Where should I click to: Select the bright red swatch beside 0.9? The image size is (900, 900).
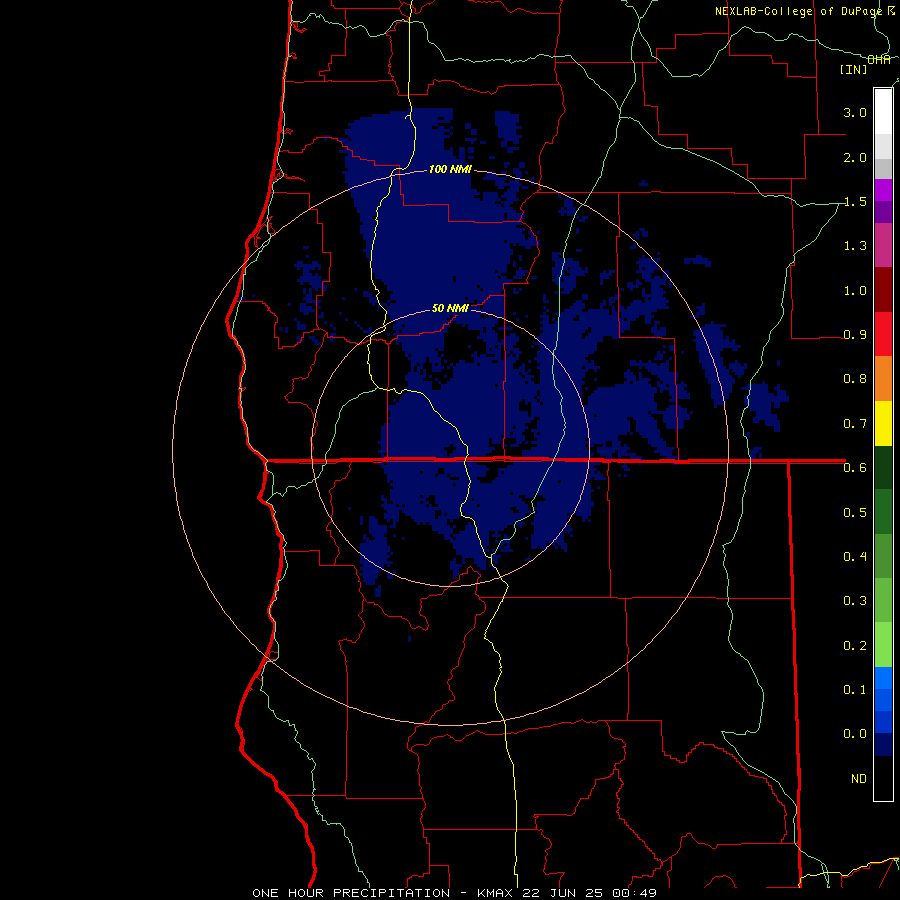coord(883,334)
